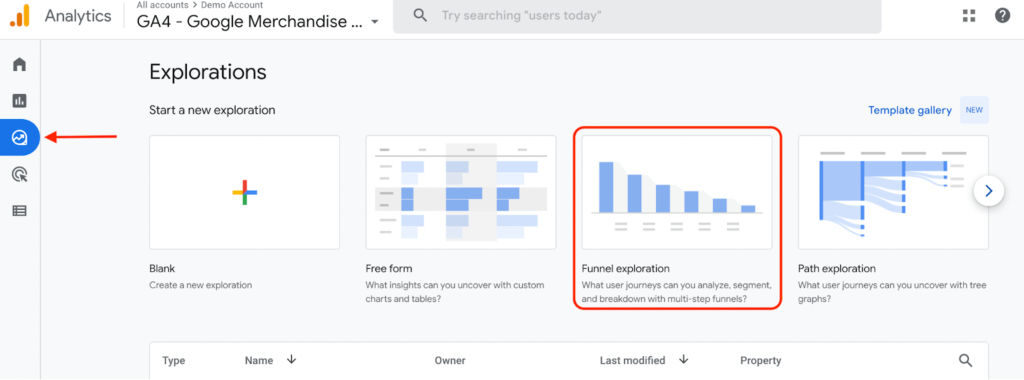Screen dimensions: 1024x380
Task: Open Advertising cursor icon in sidebar
Action: 20,174
